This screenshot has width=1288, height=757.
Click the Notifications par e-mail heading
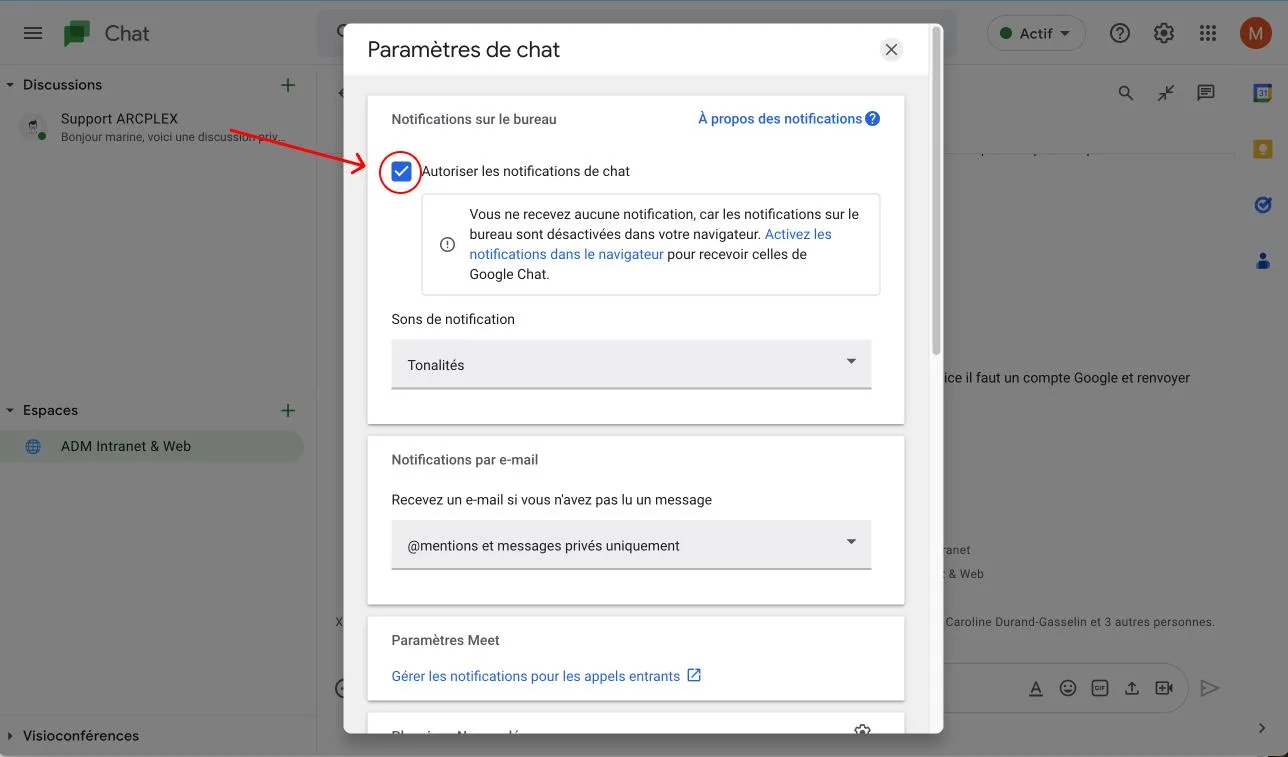[465, 460]
